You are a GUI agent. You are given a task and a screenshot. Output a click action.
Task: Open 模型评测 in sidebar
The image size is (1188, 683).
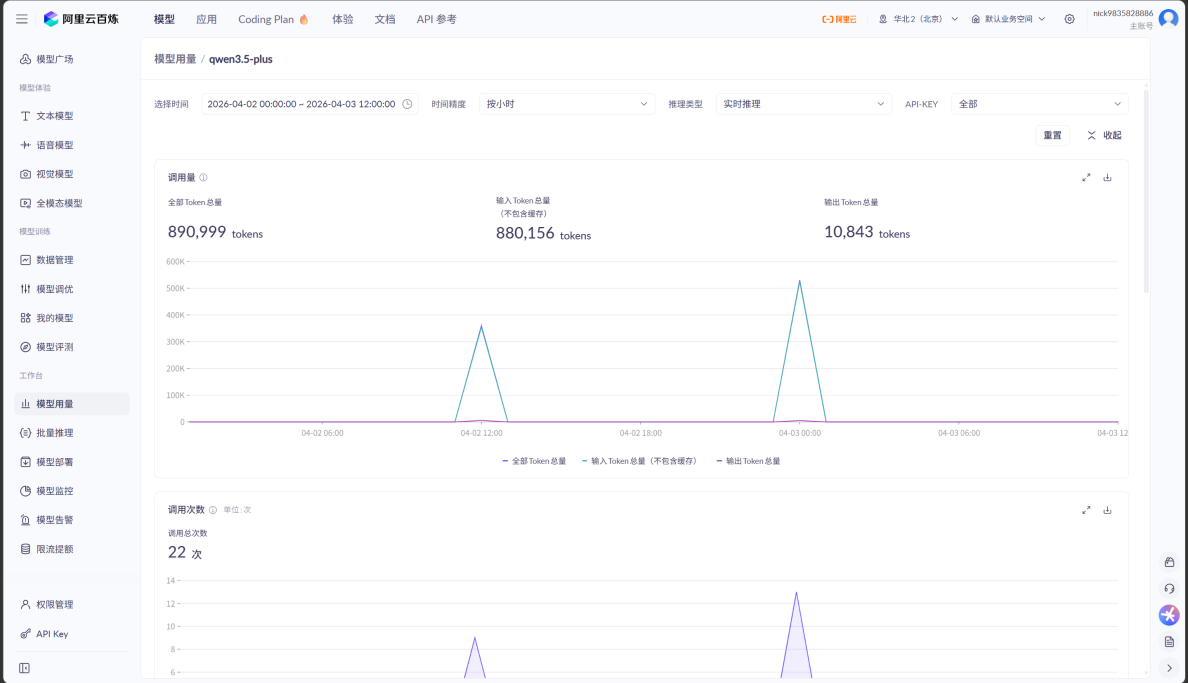[72, 346]
